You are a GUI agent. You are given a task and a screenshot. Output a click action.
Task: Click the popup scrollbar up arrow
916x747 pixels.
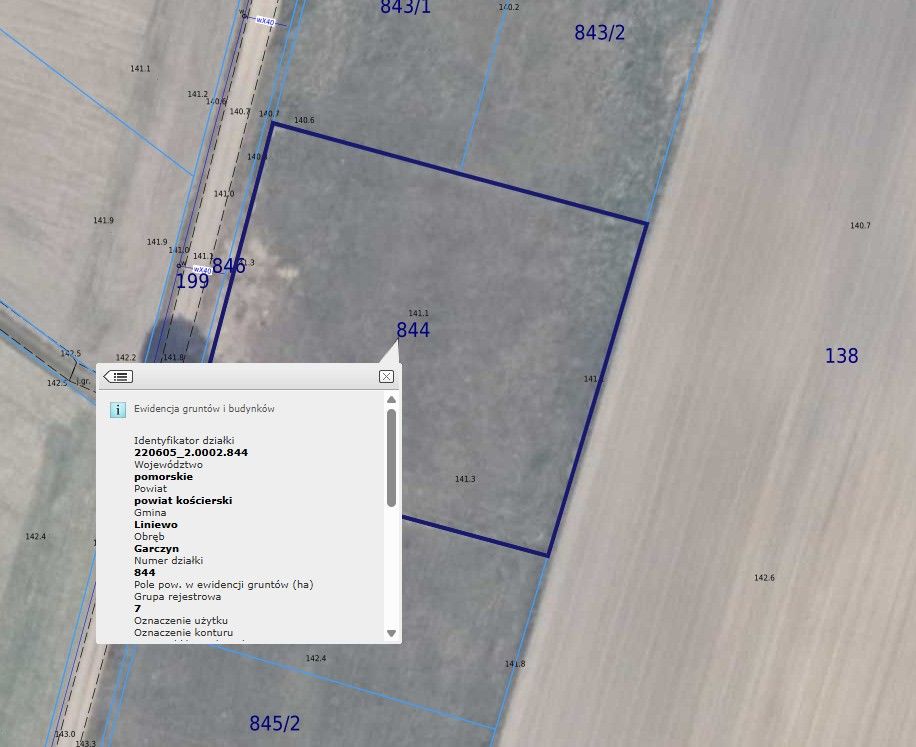click(x=391, y=399)
